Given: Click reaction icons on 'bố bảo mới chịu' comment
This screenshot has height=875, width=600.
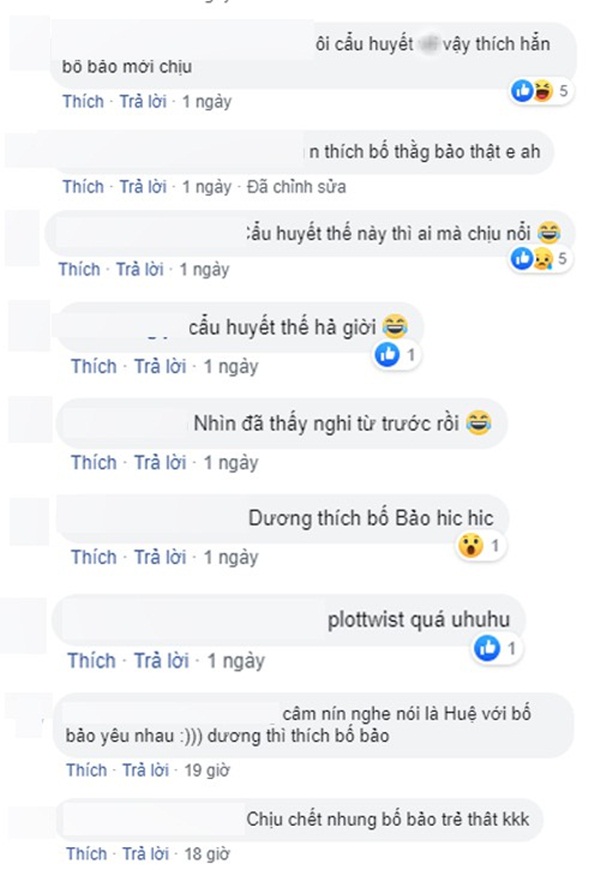Looking at the screenshot, I should pyautogui.click(x=534, y=91).
